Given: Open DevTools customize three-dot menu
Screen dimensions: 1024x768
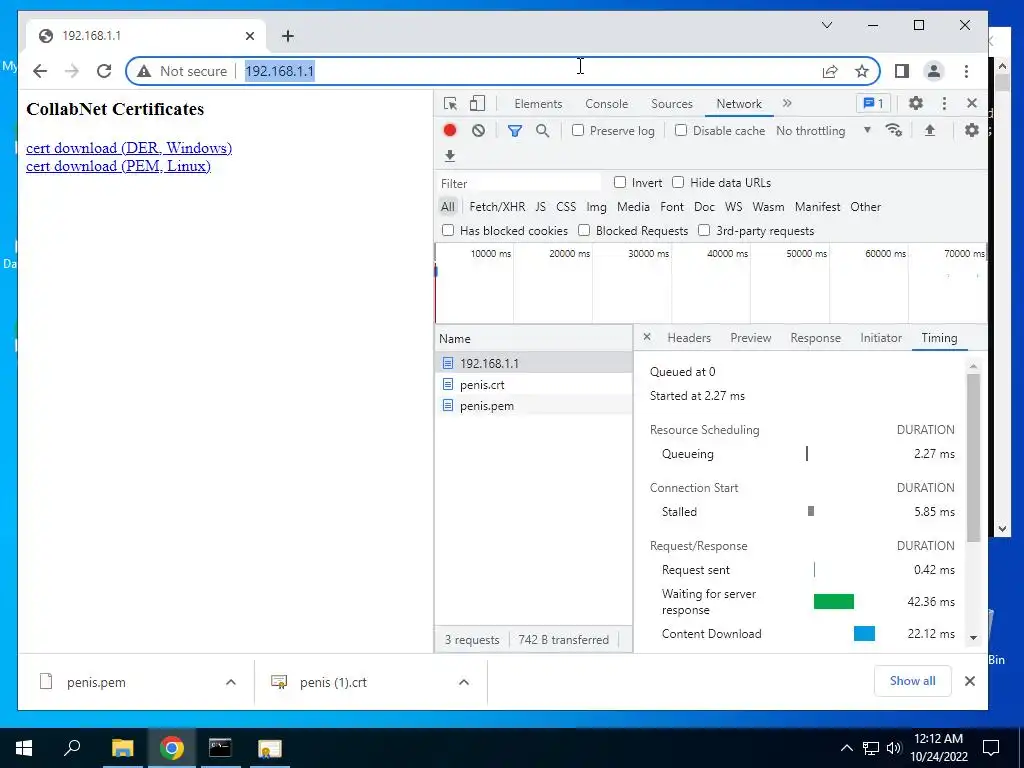Looking at the screenshot, I should [x=944, y=103].
